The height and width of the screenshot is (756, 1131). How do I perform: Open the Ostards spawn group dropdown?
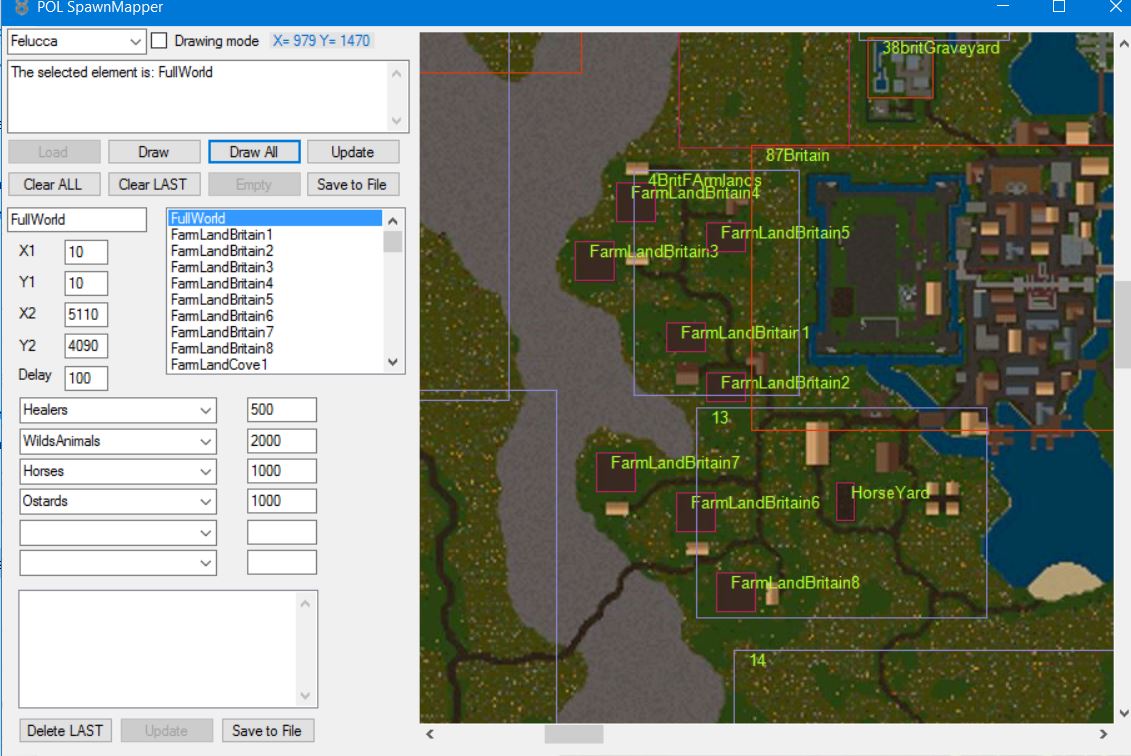click(x=118, y=501)
